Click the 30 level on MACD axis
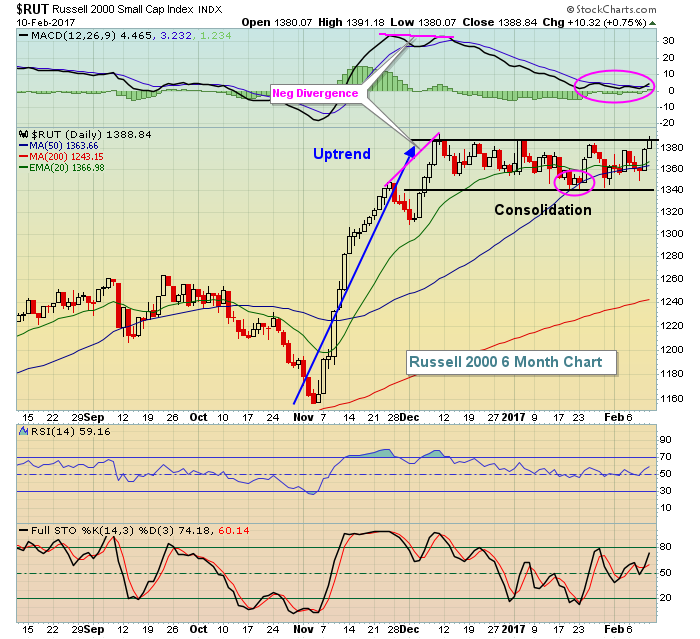The height and width of the screenshot is (639, 700). (x=668, y=41)
